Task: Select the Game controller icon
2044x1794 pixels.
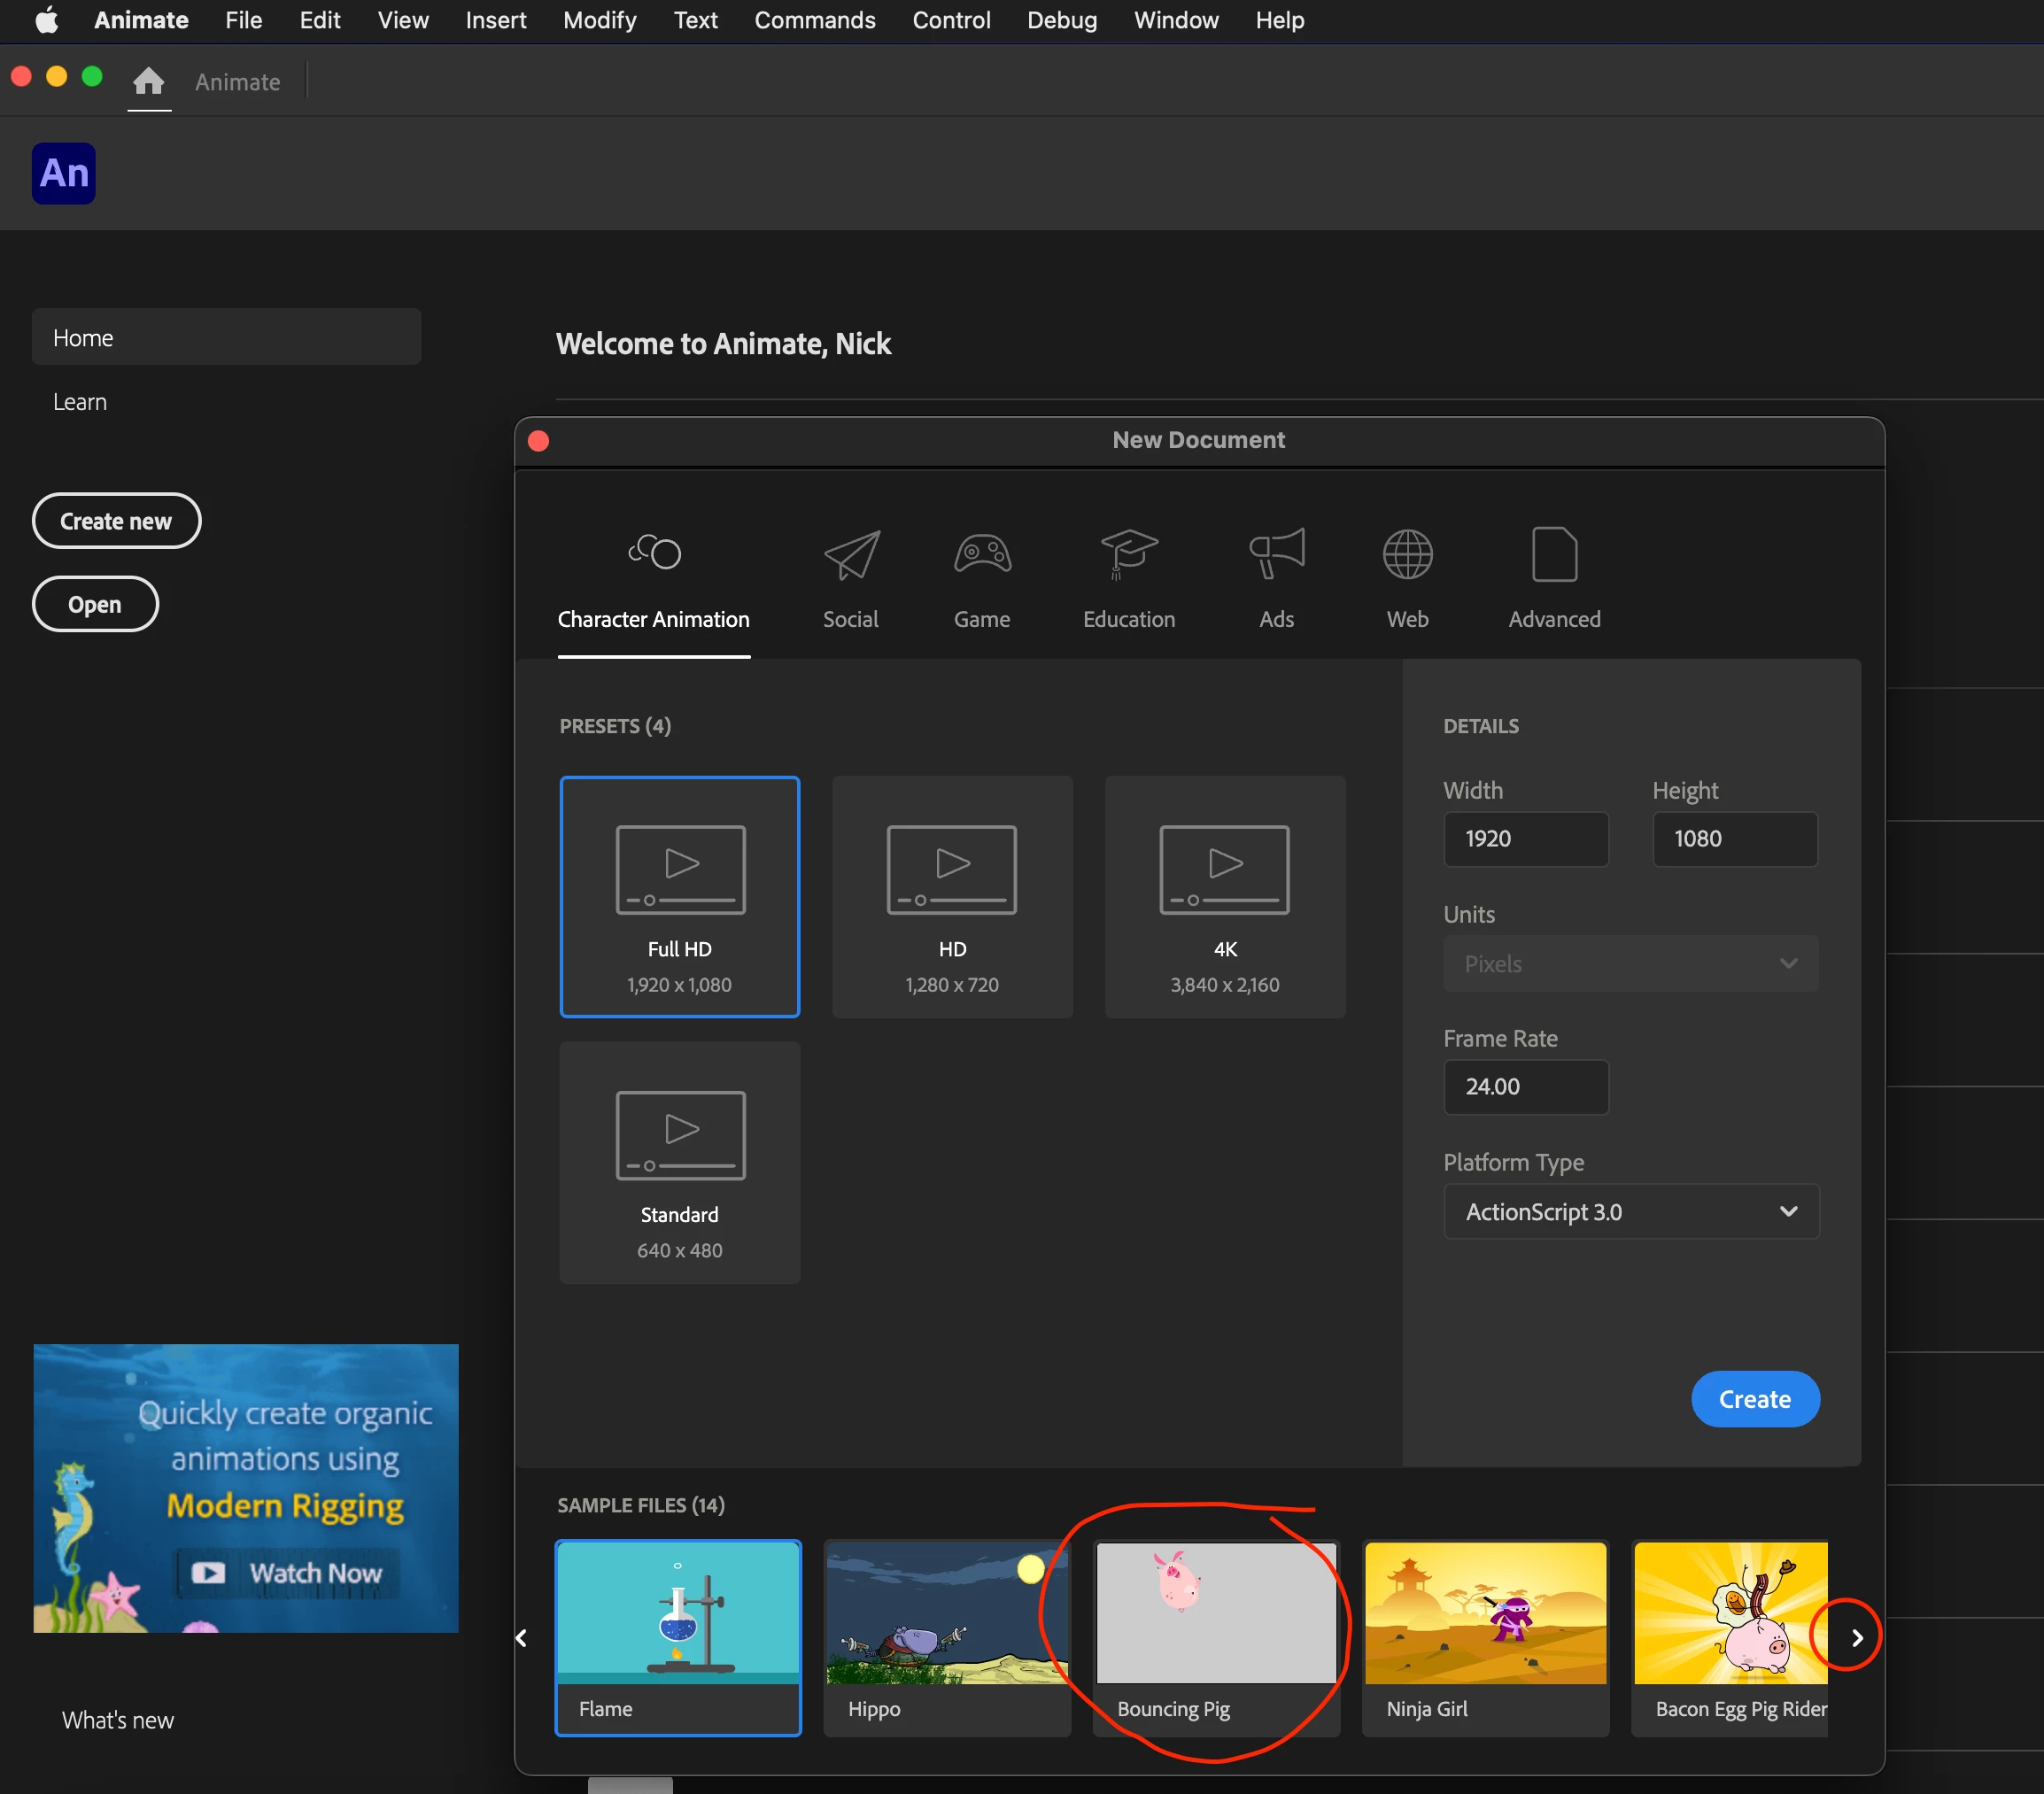Action: tap(981, 555)
